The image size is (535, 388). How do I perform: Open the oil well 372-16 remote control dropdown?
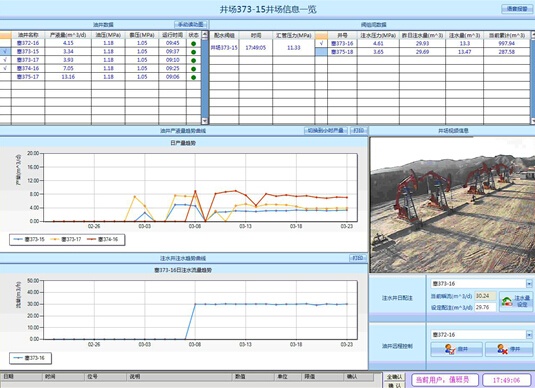point(529,335)
